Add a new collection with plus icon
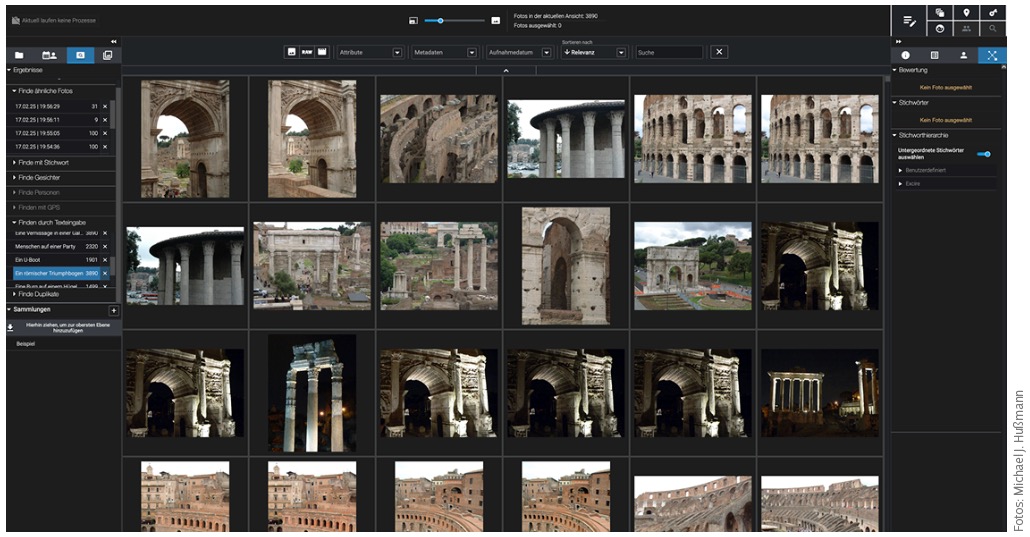 [x=113, y=310]
